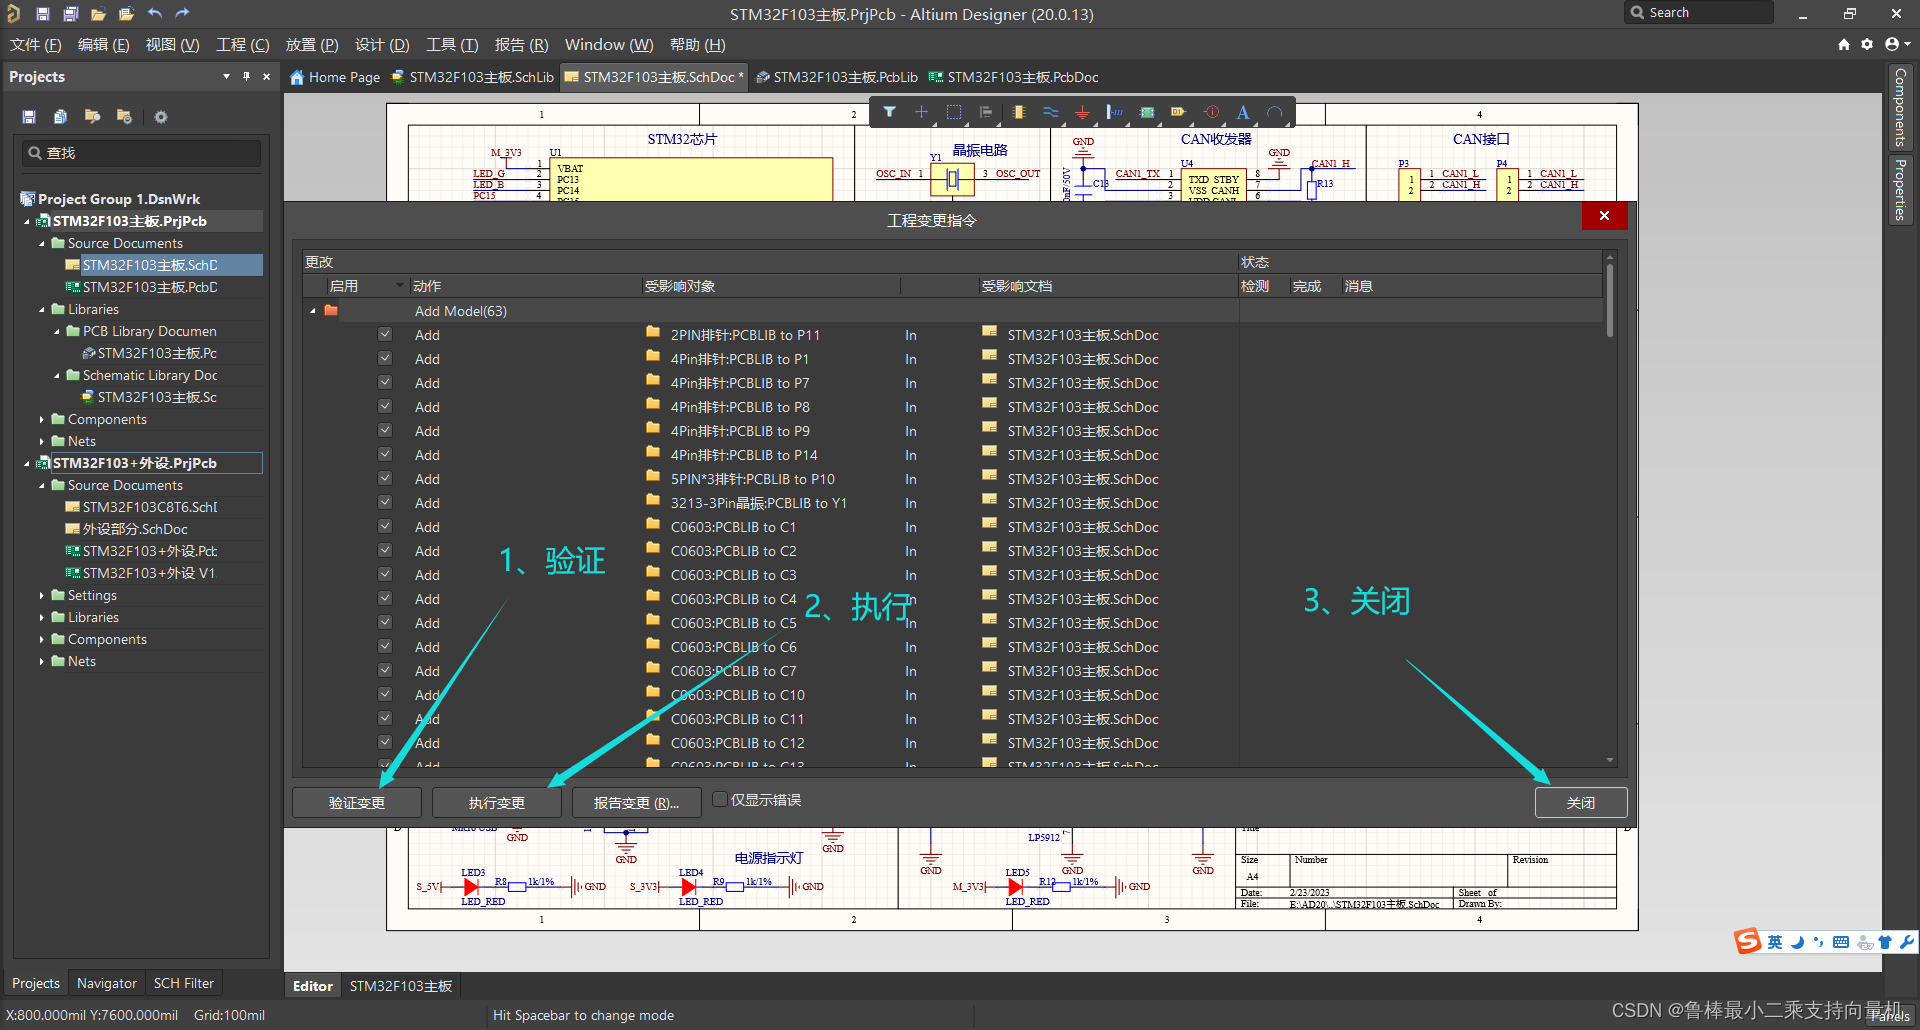Viewport: 1920px width, 1030px height.
Task: Click the Redo arrow
Action: coord(182,14)
